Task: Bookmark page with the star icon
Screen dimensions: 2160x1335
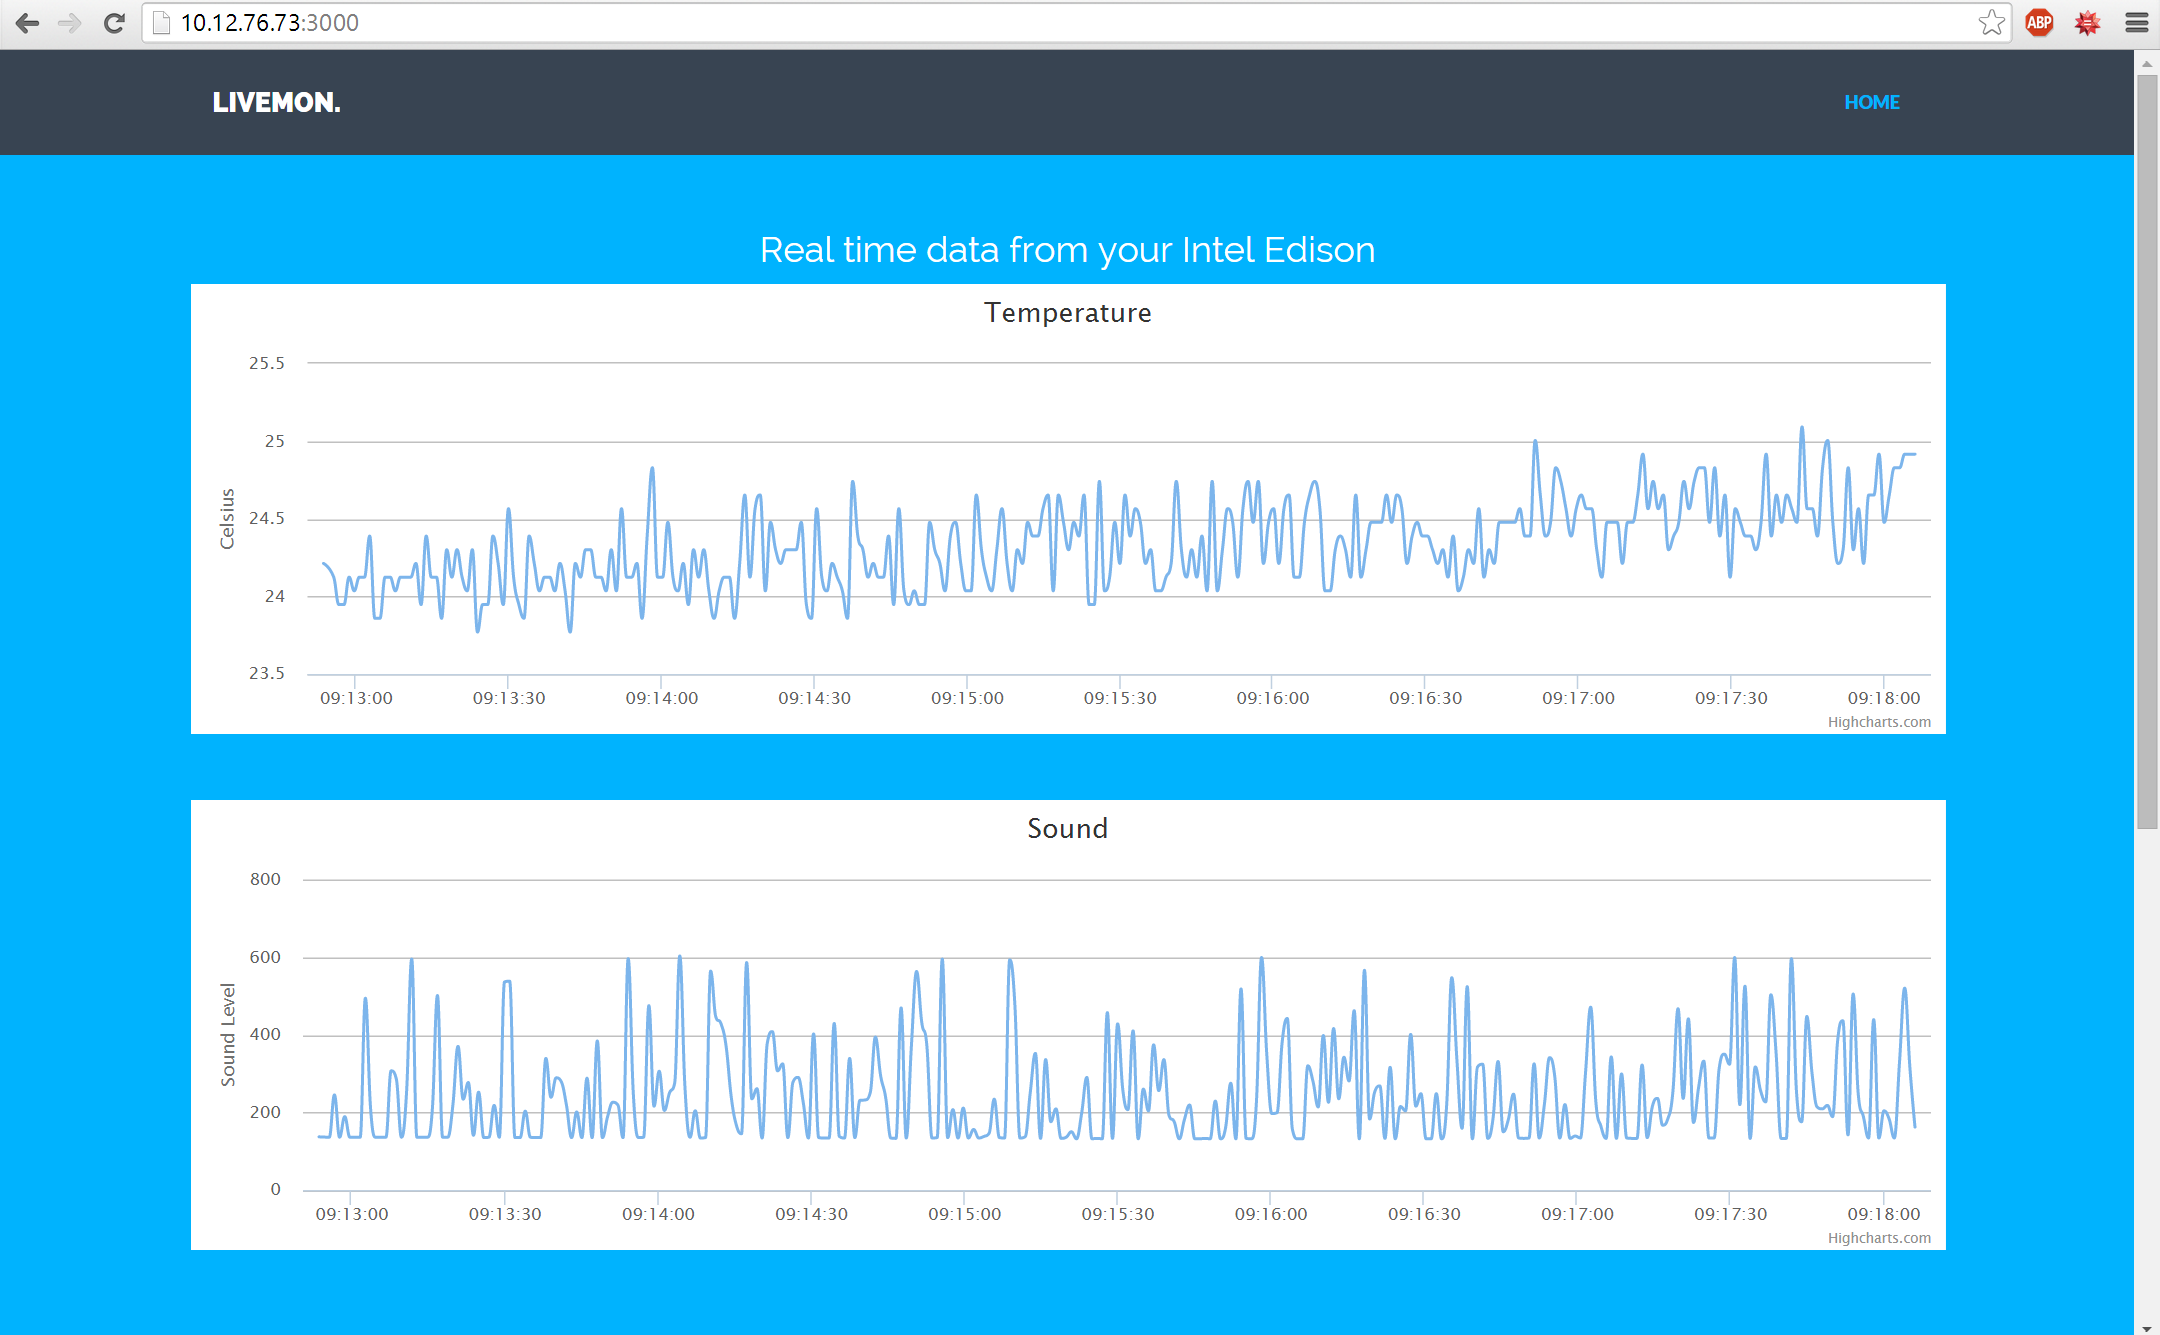Action: (1991, 23)
